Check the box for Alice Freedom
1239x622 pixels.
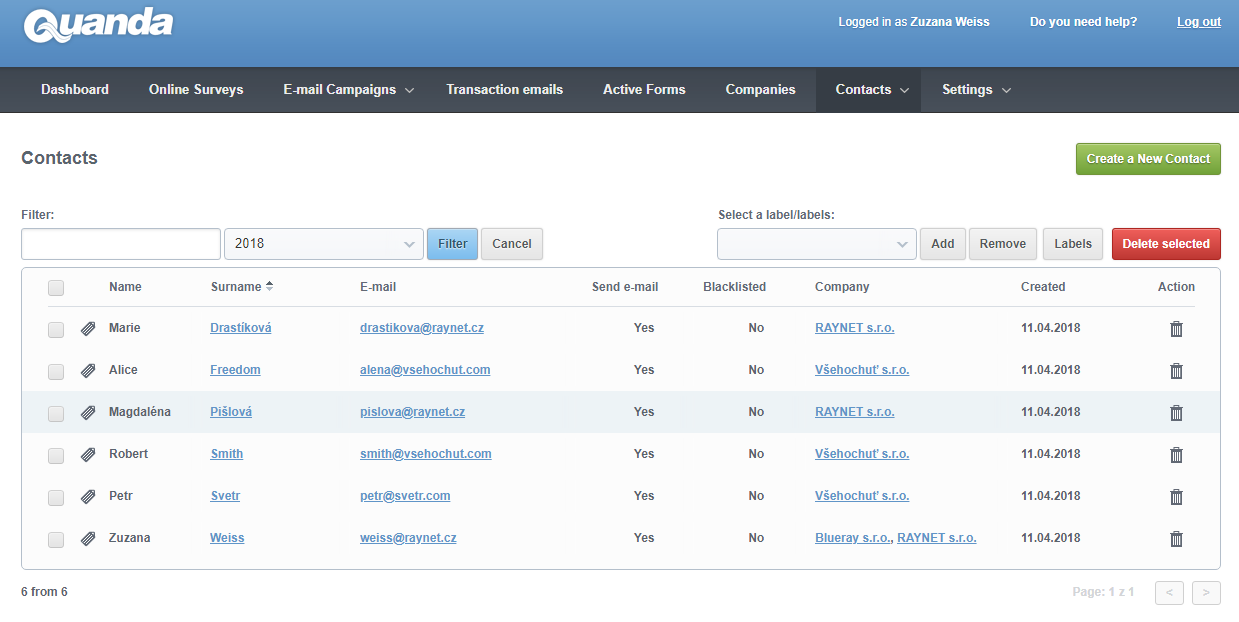click(56, 371)
